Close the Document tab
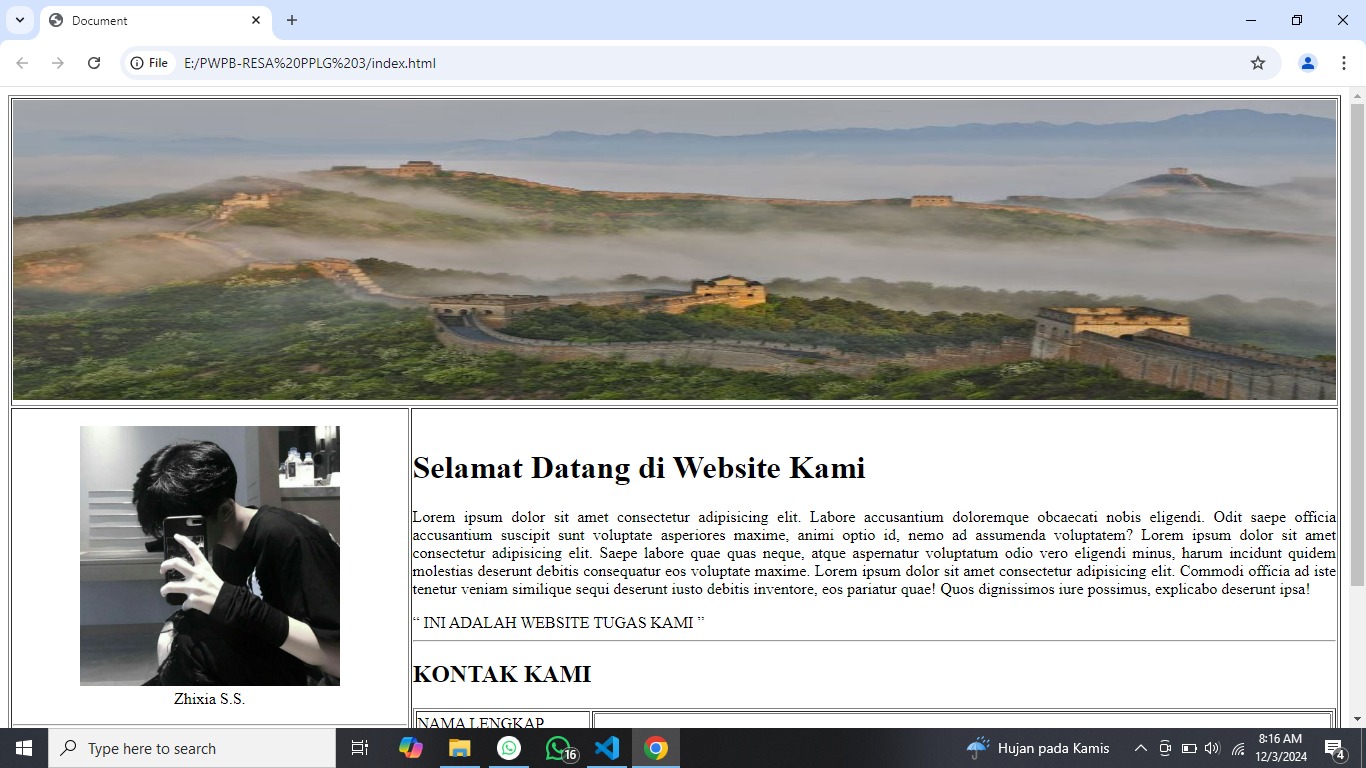 pyautogui.click(x=256, y=20)
